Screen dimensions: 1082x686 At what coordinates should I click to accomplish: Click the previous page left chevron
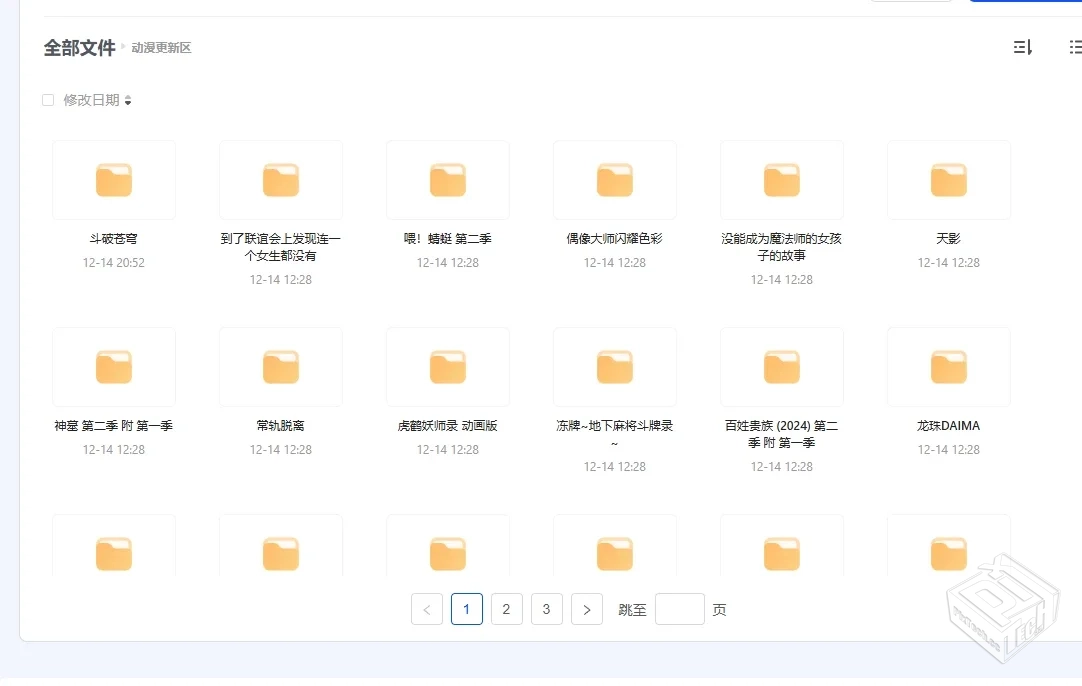pyautogui.click(x=427, y=608)
